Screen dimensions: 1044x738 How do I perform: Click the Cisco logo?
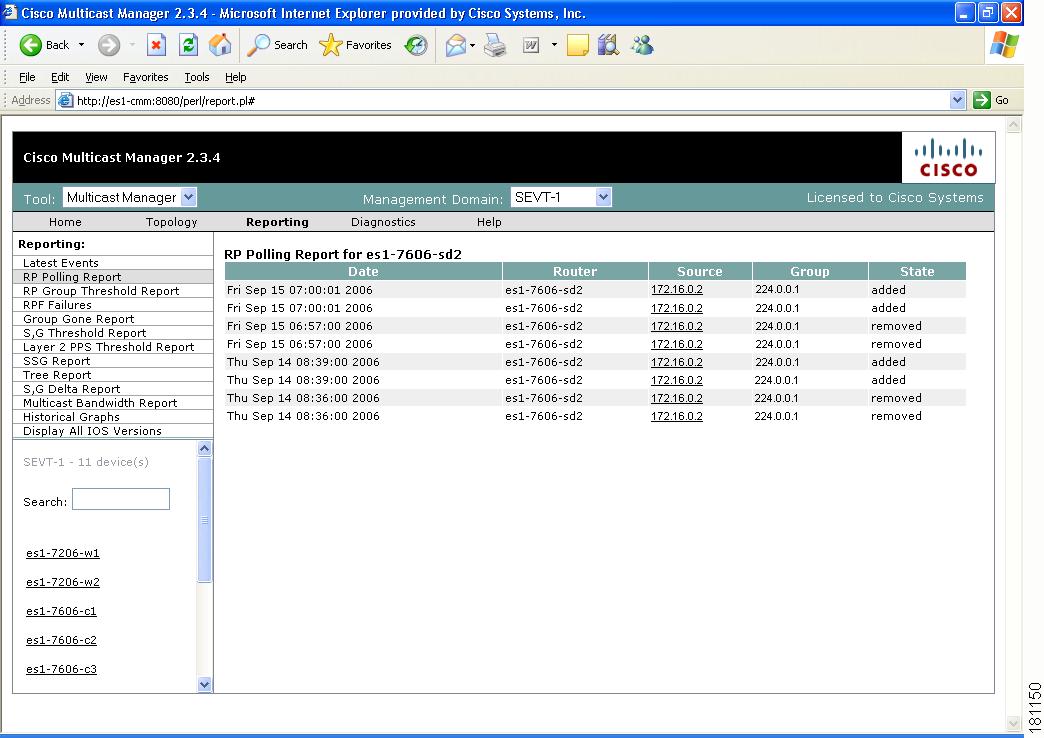948,158
